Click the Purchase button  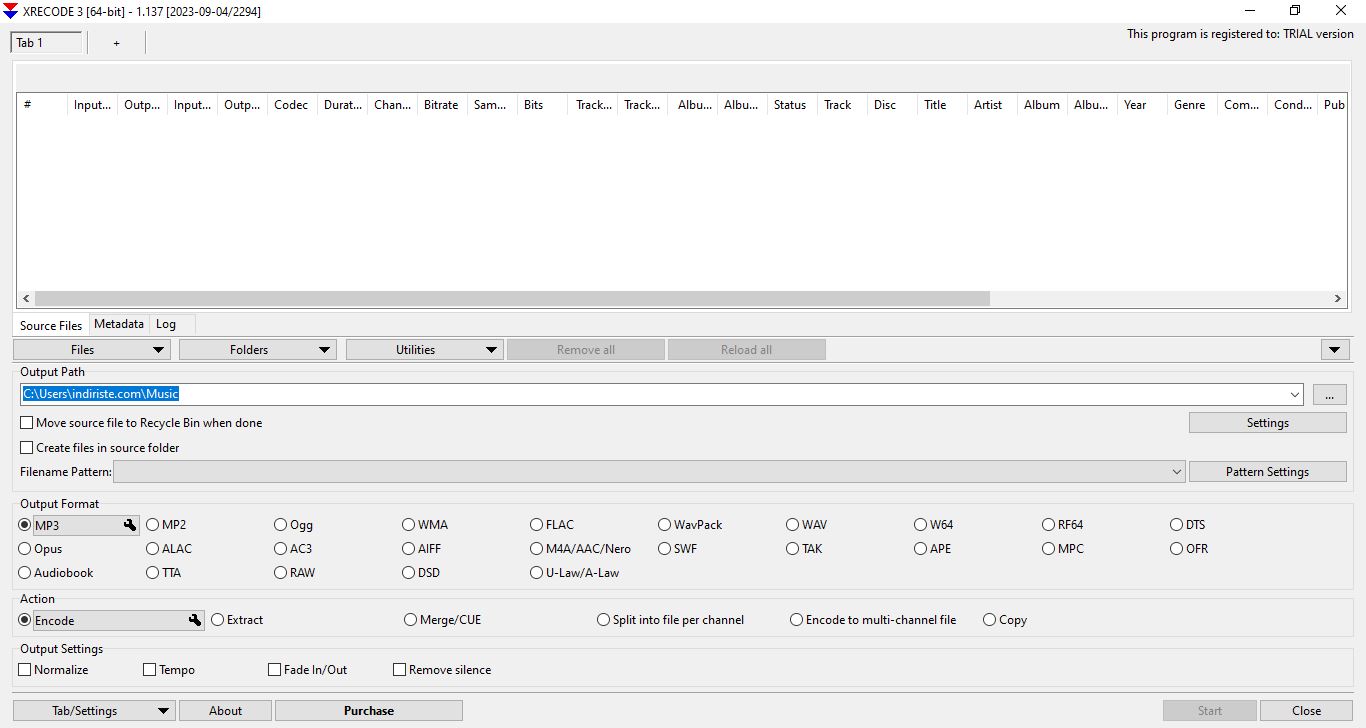pyautogui.click(x=369, y=711)
